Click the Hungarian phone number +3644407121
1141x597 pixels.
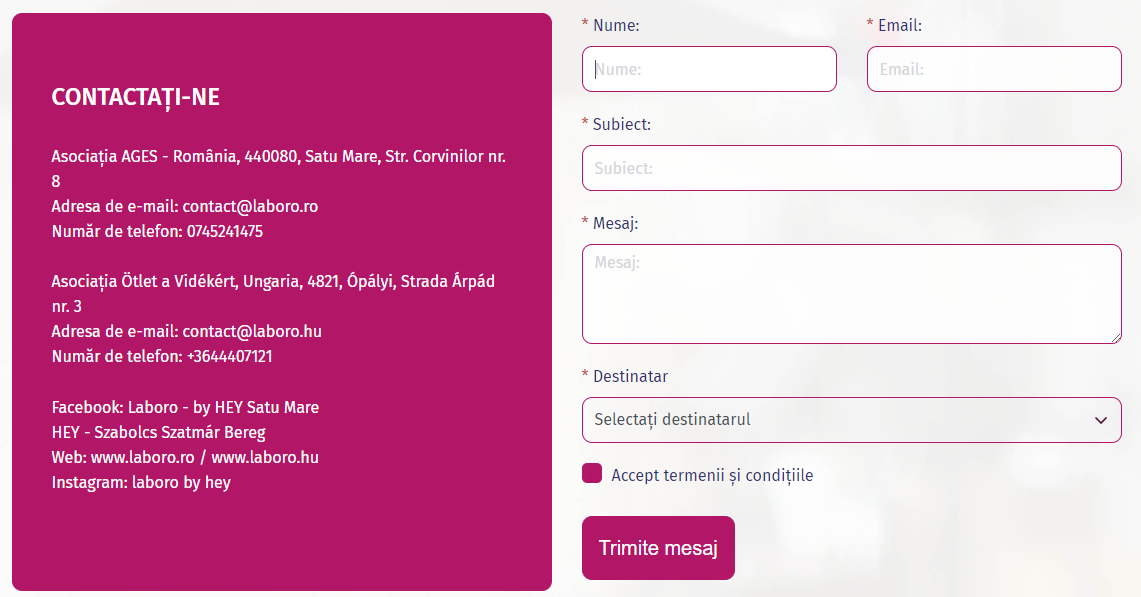[x=229, y=356]
